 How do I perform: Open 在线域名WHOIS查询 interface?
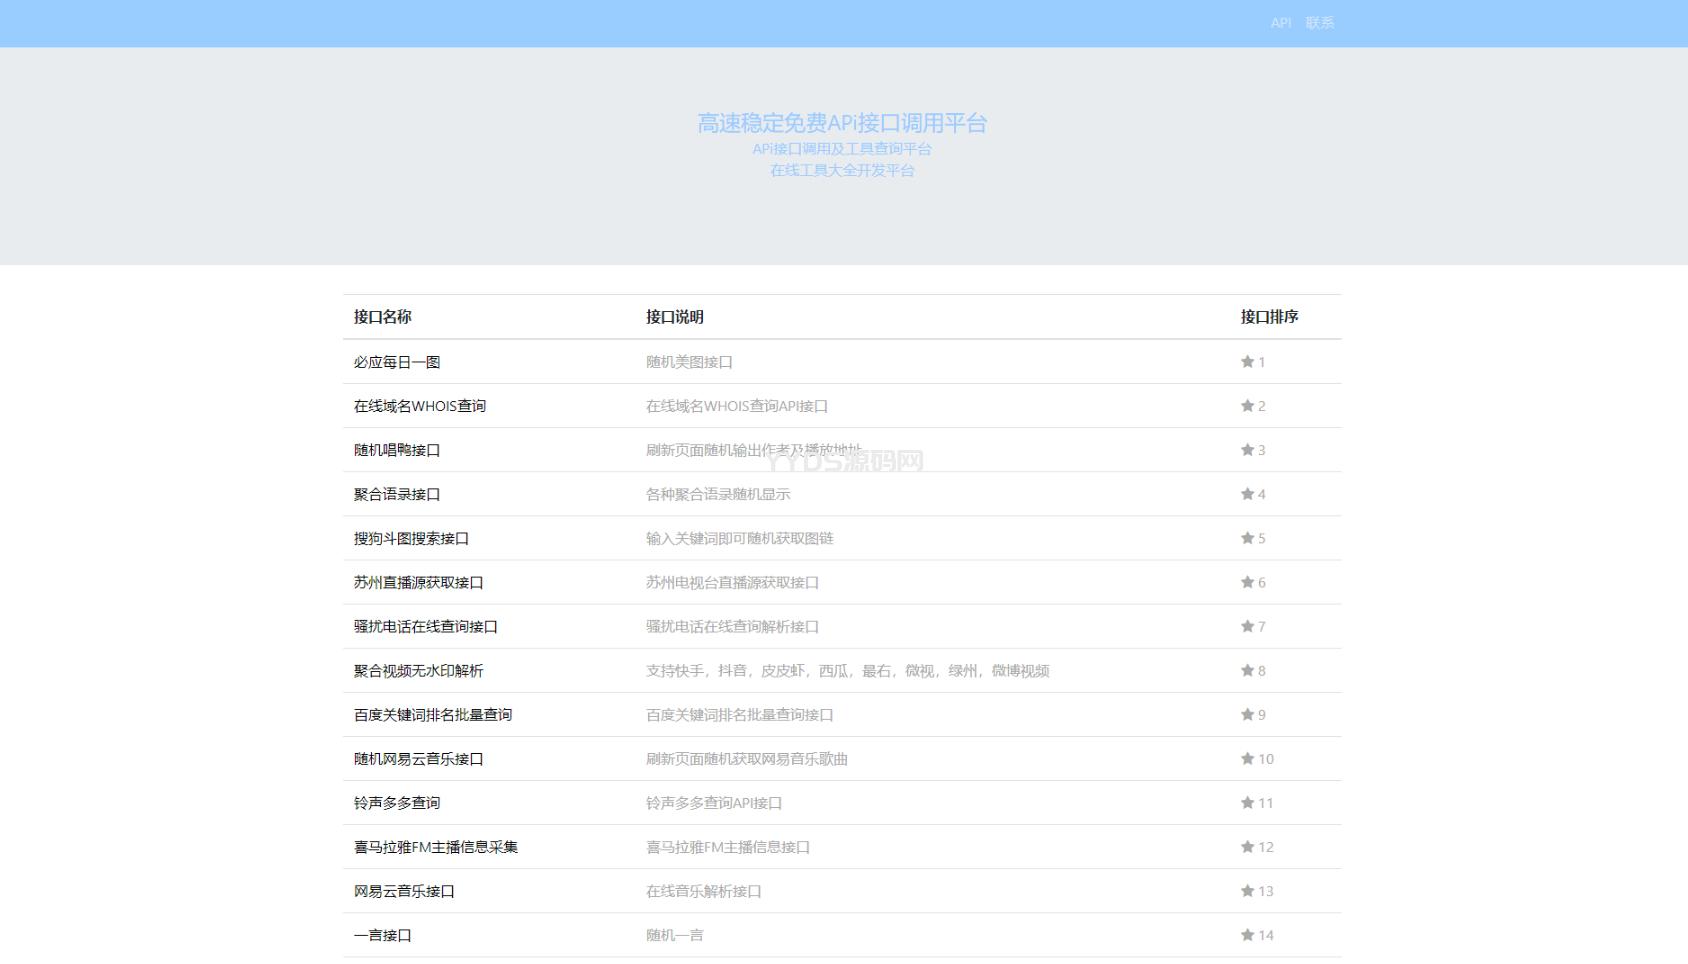click(x=419, y=406)
